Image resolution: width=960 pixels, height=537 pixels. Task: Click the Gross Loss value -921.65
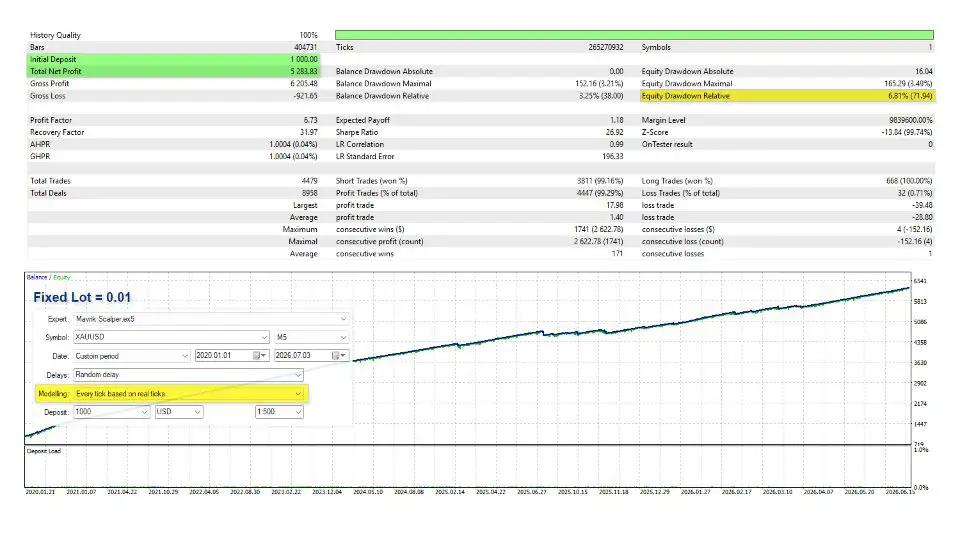pyautogui.click(x=304, y=96)
